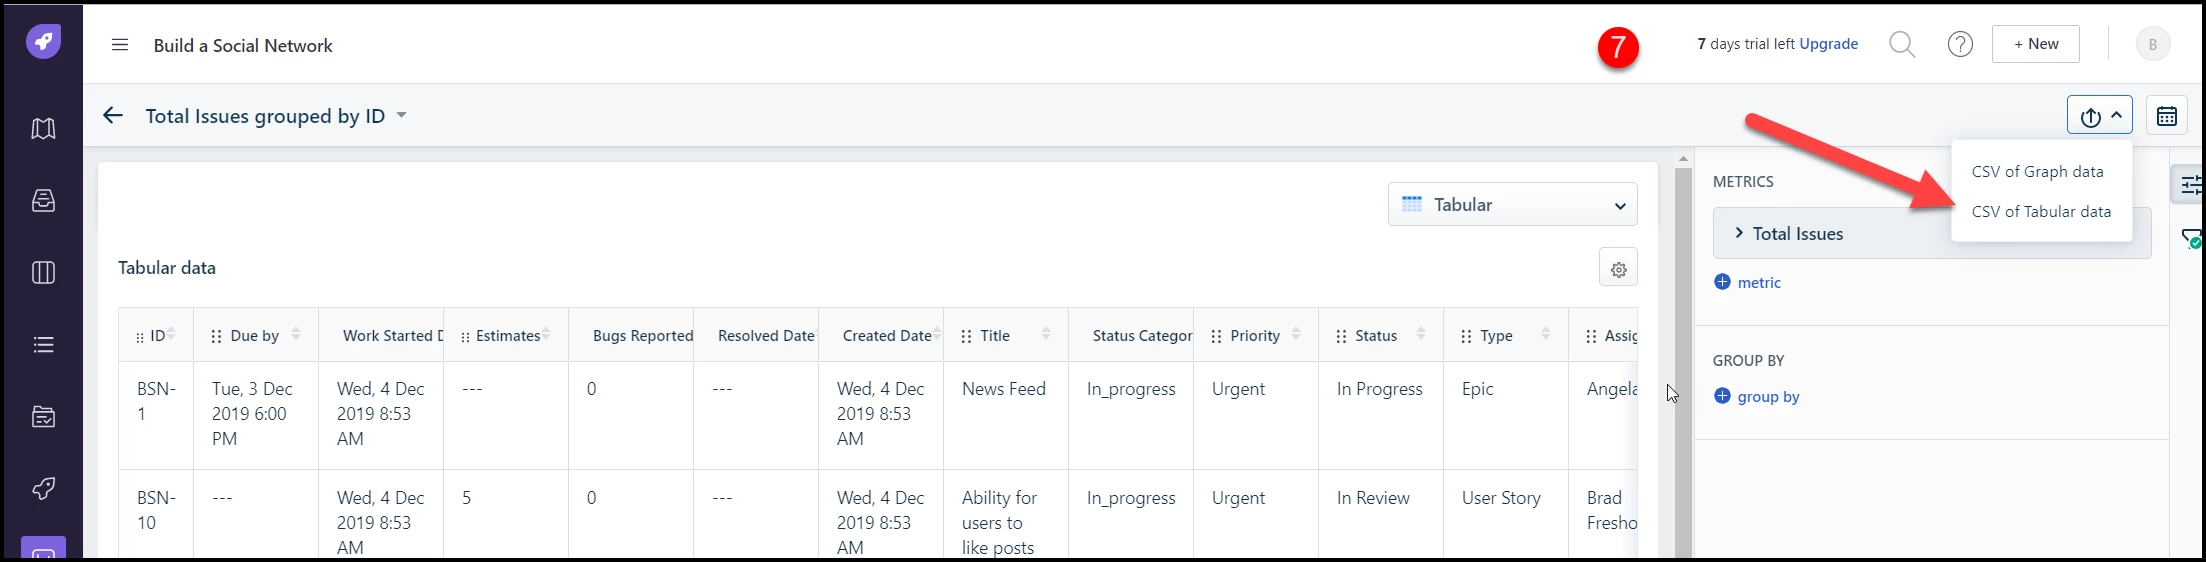2206x562 pixels.
Task: Open the help question mark icon
Action: tap(1960, 45)
